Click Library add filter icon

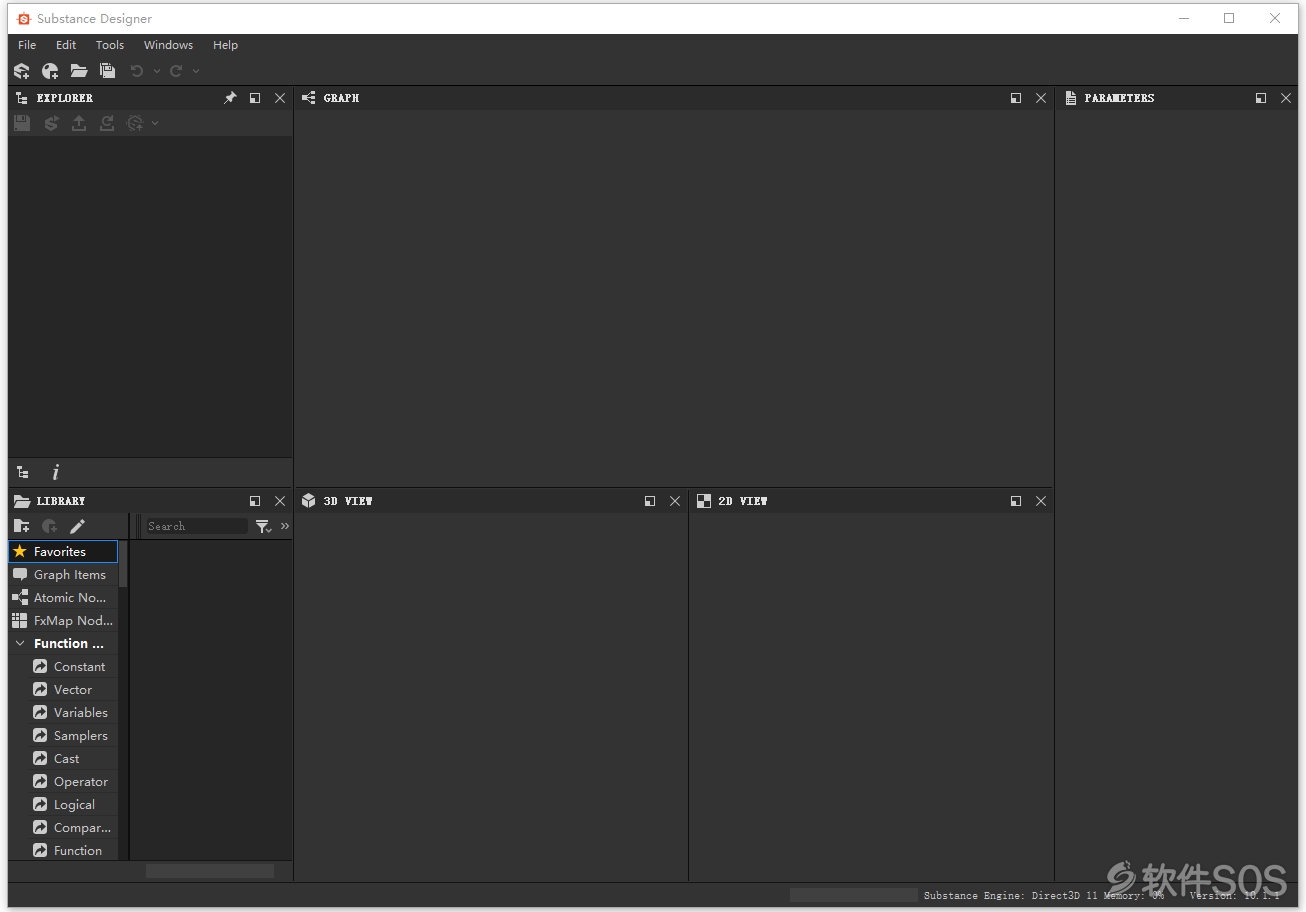tap(49, 526)
